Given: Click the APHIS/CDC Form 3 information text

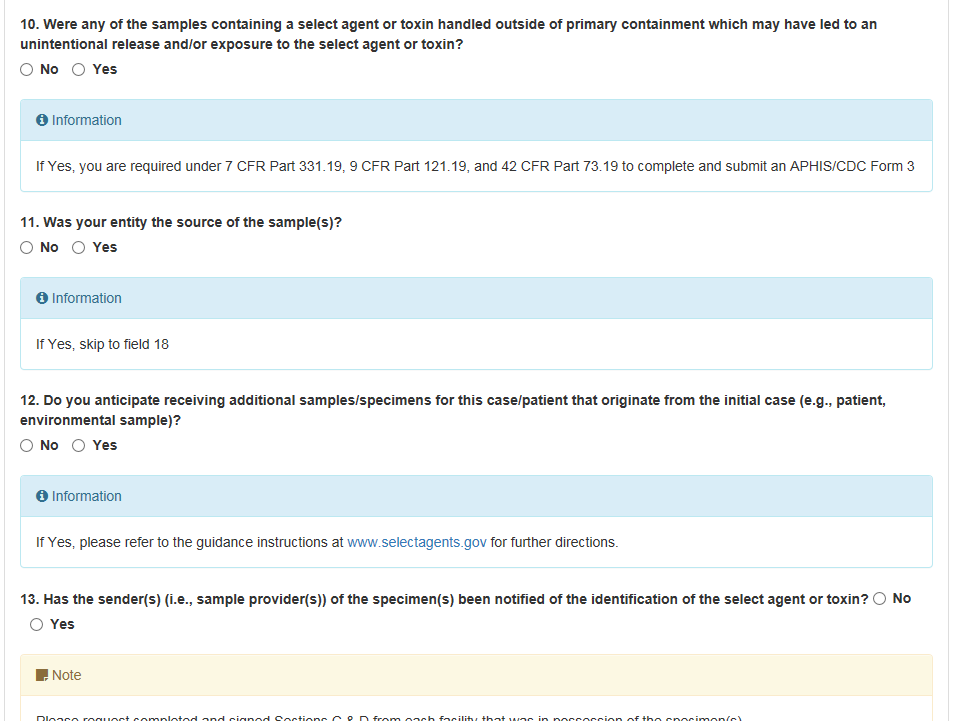Looking at the screenshot, I should point(475,166).
